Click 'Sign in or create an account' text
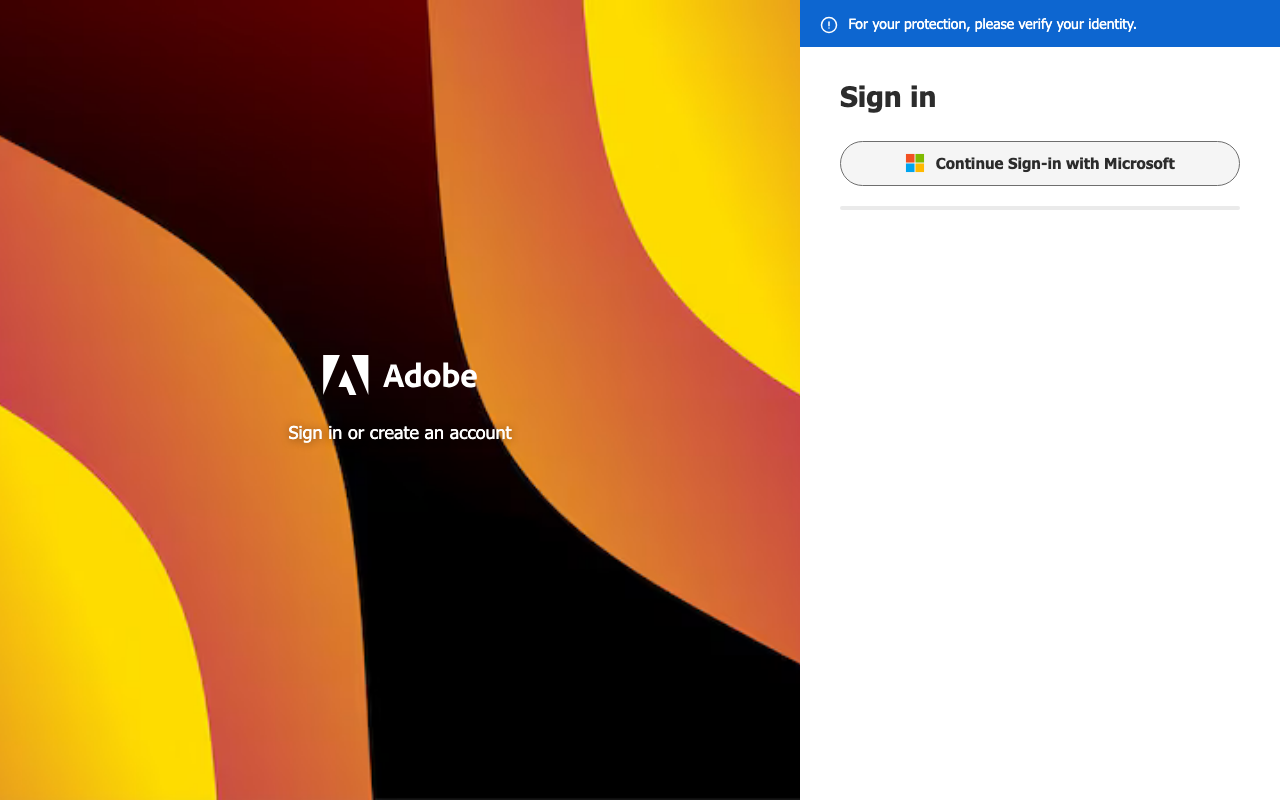Screen dimensions: 1280x800 pos(400,433)
